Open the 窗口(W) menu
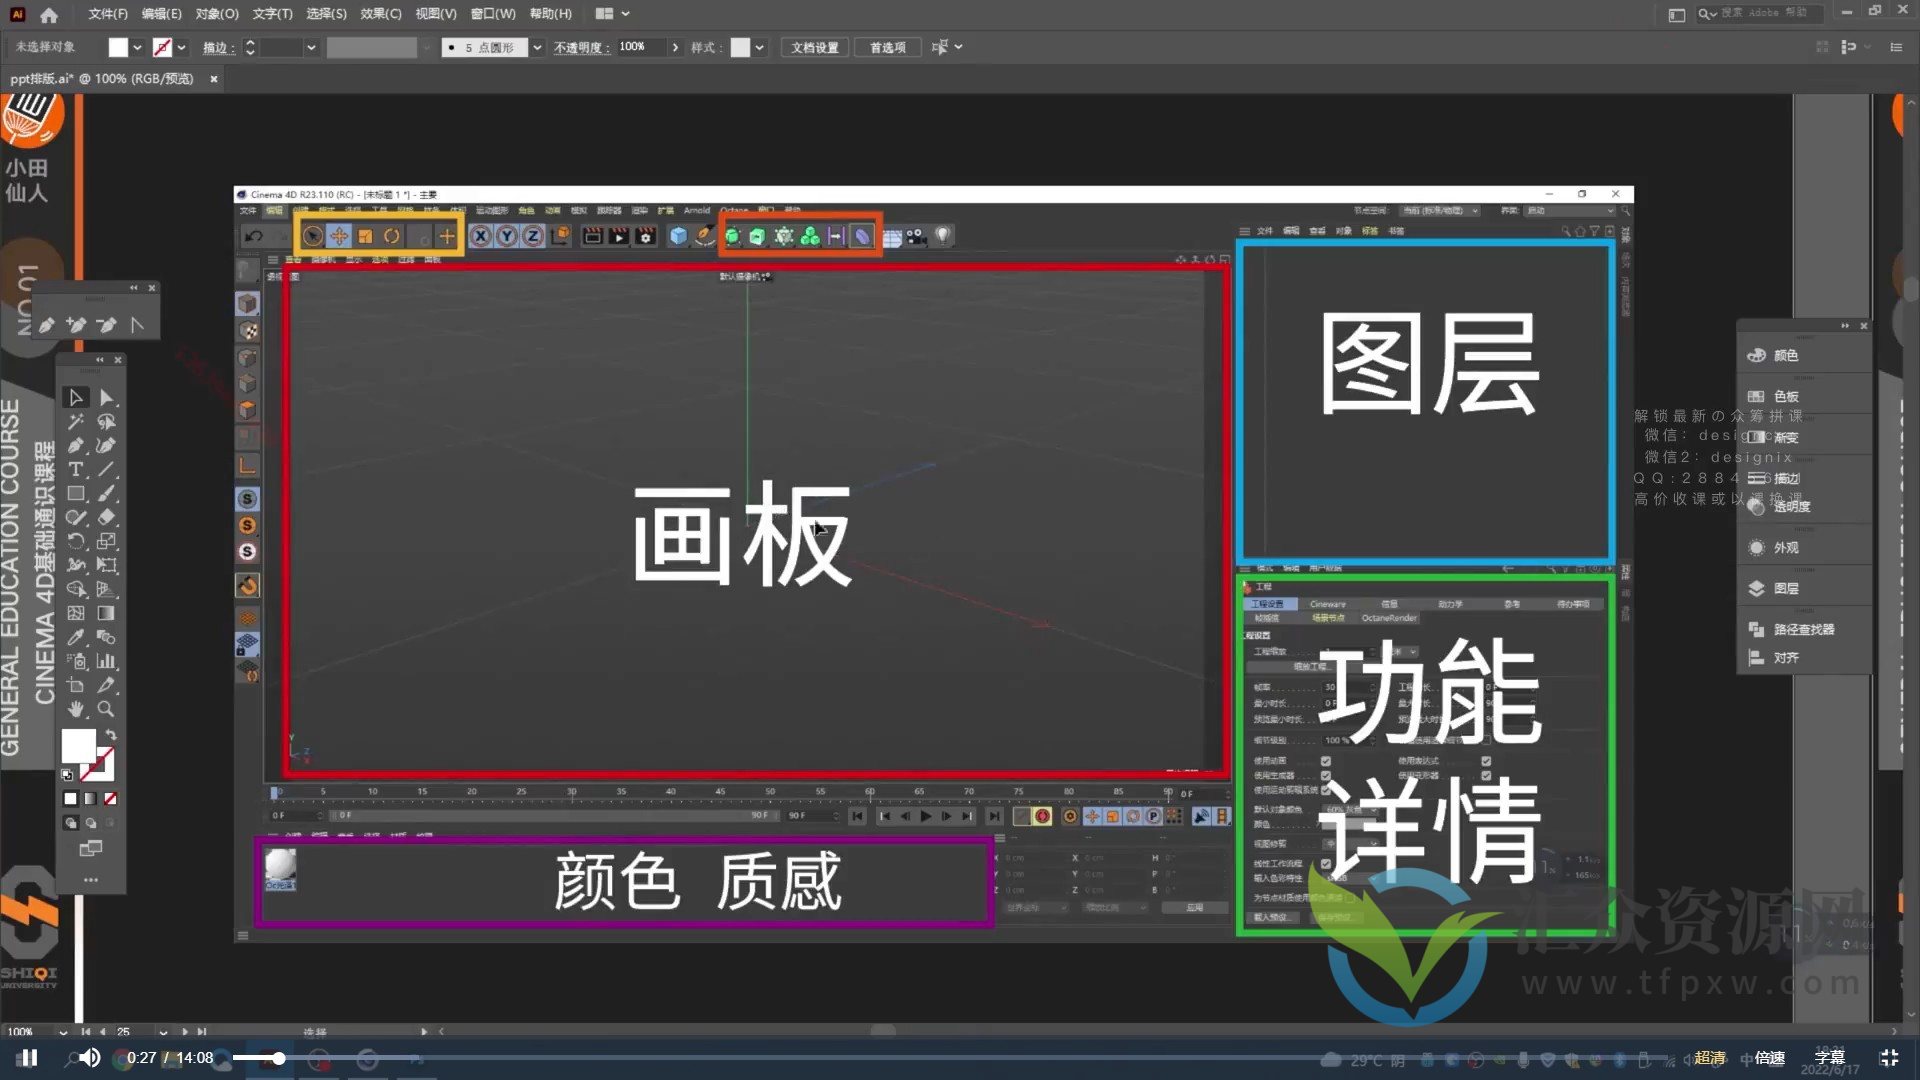Screen dimensions: 1920x1080 [491, 13]
